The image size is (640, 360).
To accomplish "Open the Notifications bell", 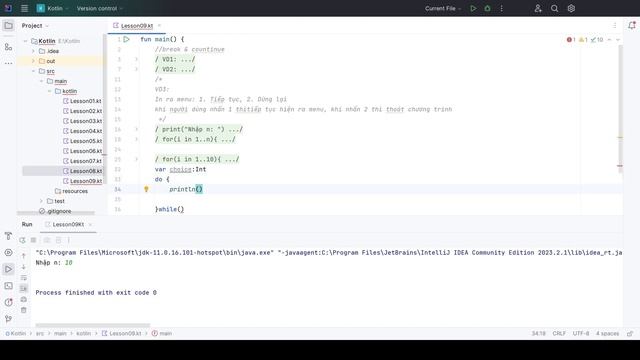I will pos(632,25).
